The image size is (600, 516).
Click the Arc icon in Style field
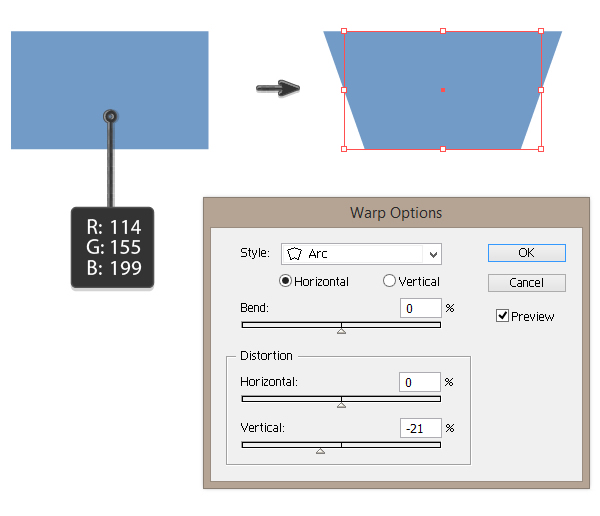coord(294,254)
